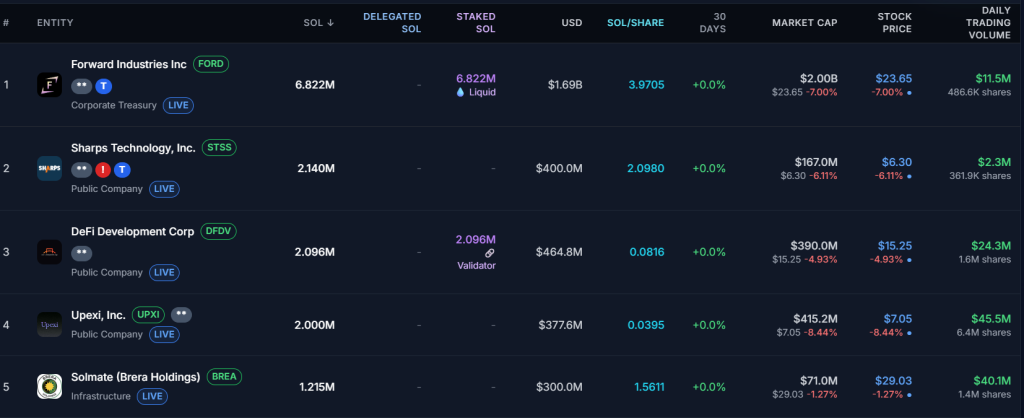Click the blue T badge under Sharps Technology
This screenshot has width=1024, height=418.
coord(121,169)
